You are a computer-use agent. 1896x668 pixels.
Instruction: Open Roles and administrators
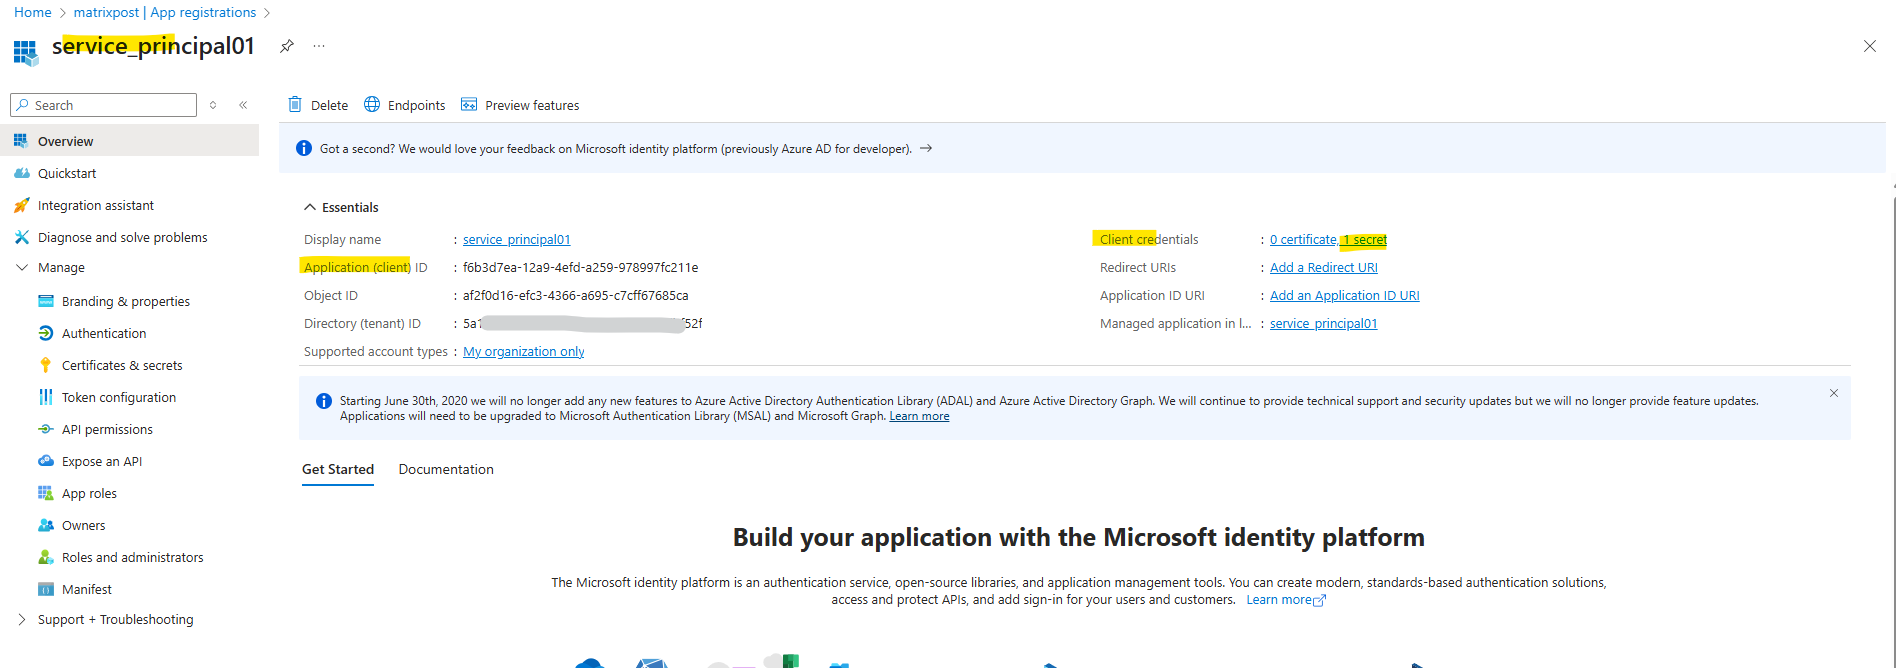pyautogui.click(x=130, y=557)
